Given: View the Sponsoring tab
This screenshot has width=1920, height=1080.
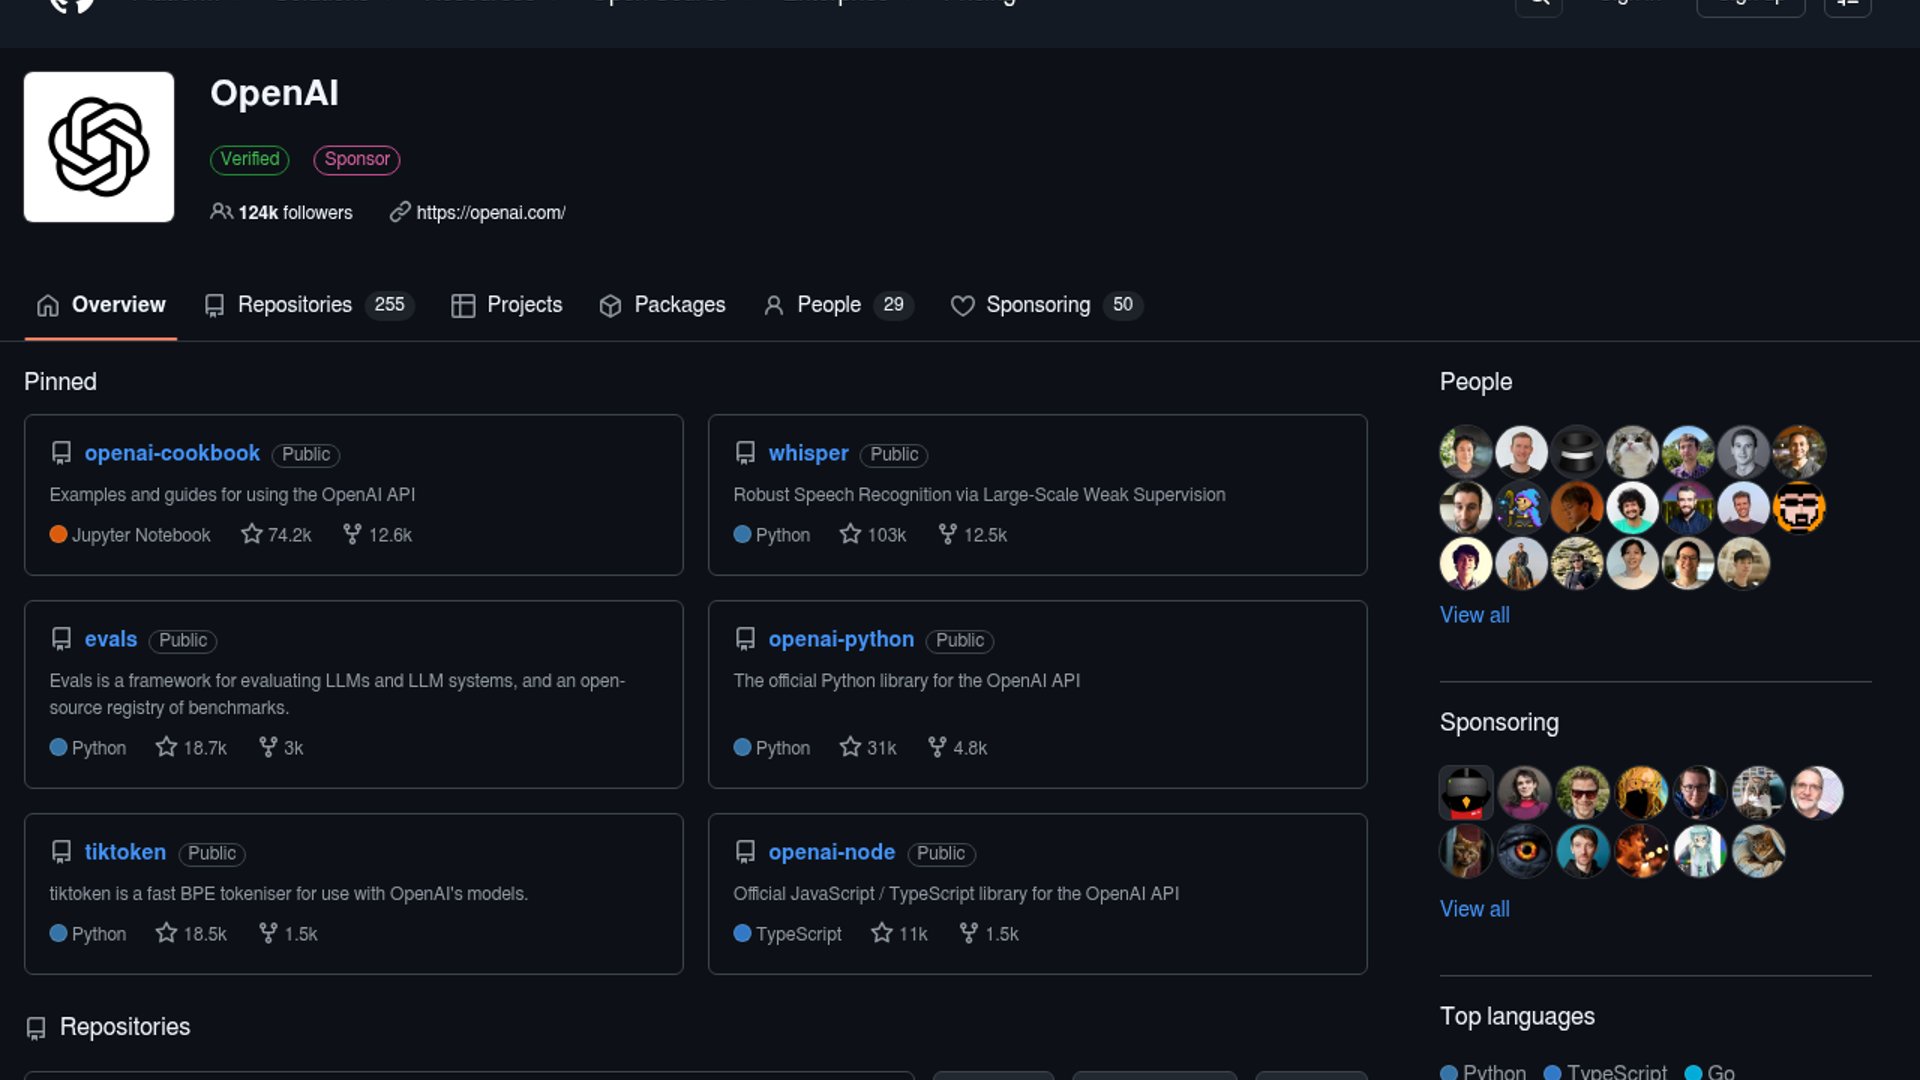Looking at the screenshot, I should [x=1046, y=305].
